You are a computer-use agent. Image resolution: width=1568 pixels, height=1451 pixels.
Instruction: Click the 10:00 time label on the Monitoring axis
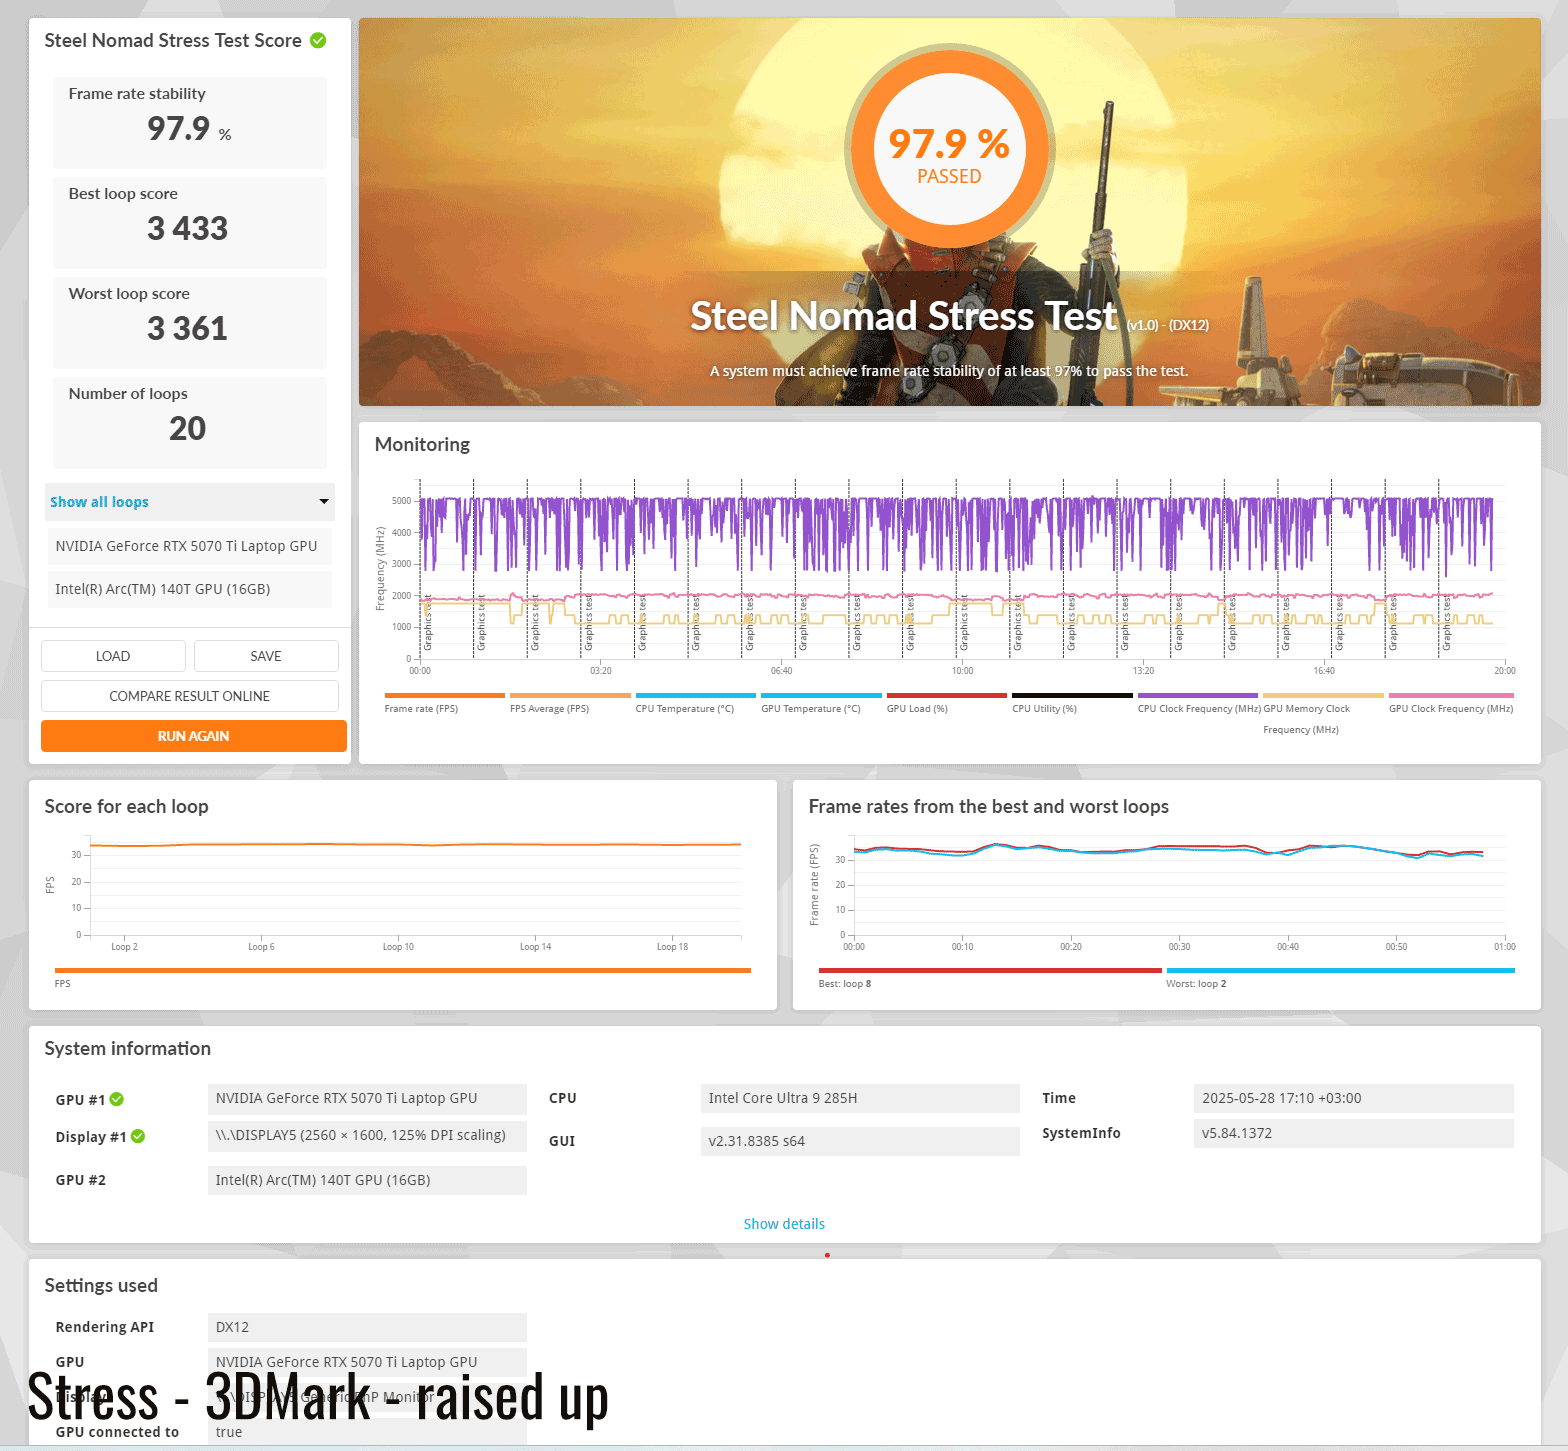pyautogui.click(x=962, y=671)
